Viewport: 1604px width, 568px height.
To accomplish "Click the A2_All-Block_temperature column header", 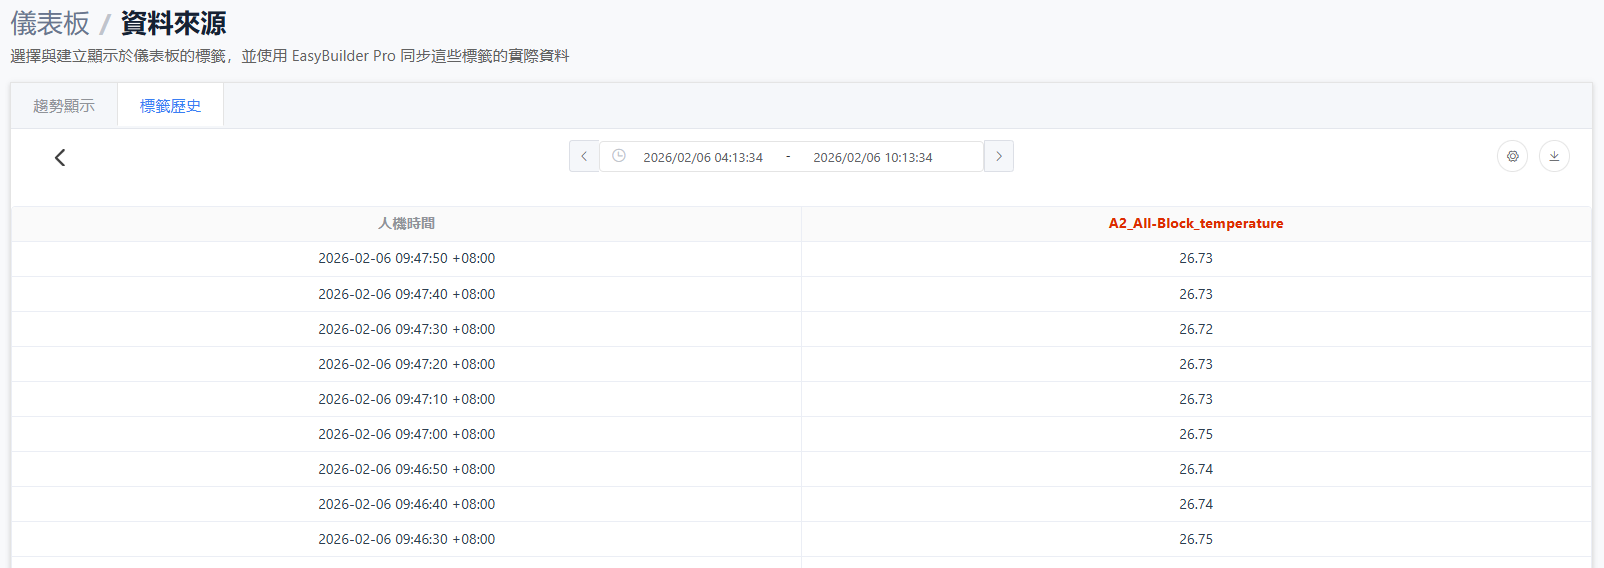I will 1195,224.
